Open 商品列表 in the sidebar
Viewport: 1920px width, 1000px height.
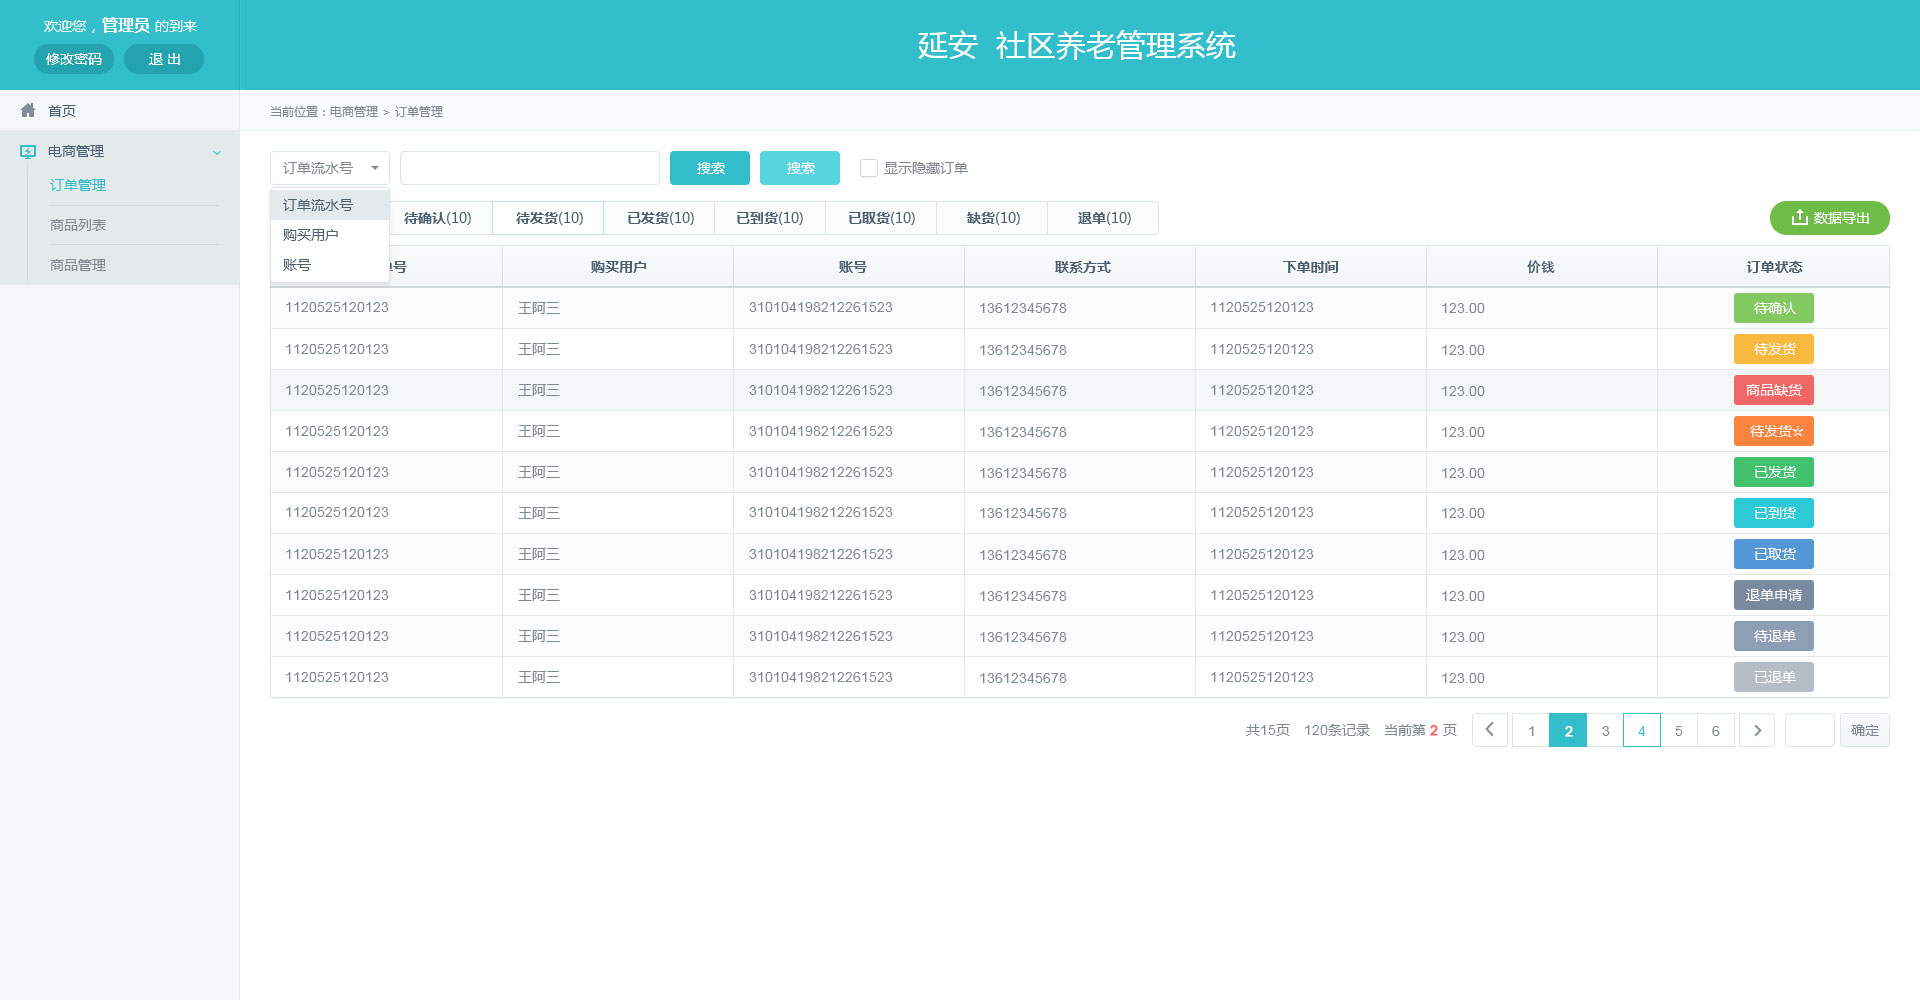(x=78, y=225)
